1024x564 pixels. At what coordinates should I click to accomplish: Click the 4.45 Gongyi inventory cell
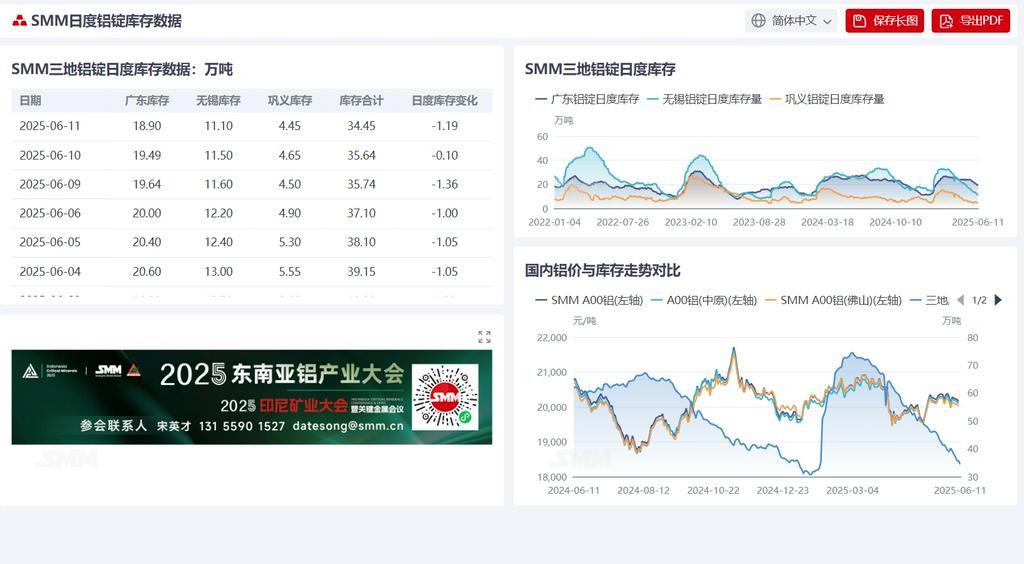[x=290, y=126]
